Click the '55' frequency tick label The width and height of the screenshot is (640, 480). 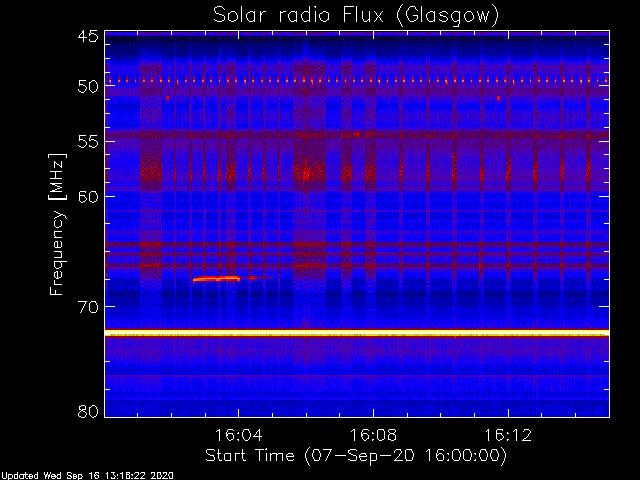(x=88, y=142)
